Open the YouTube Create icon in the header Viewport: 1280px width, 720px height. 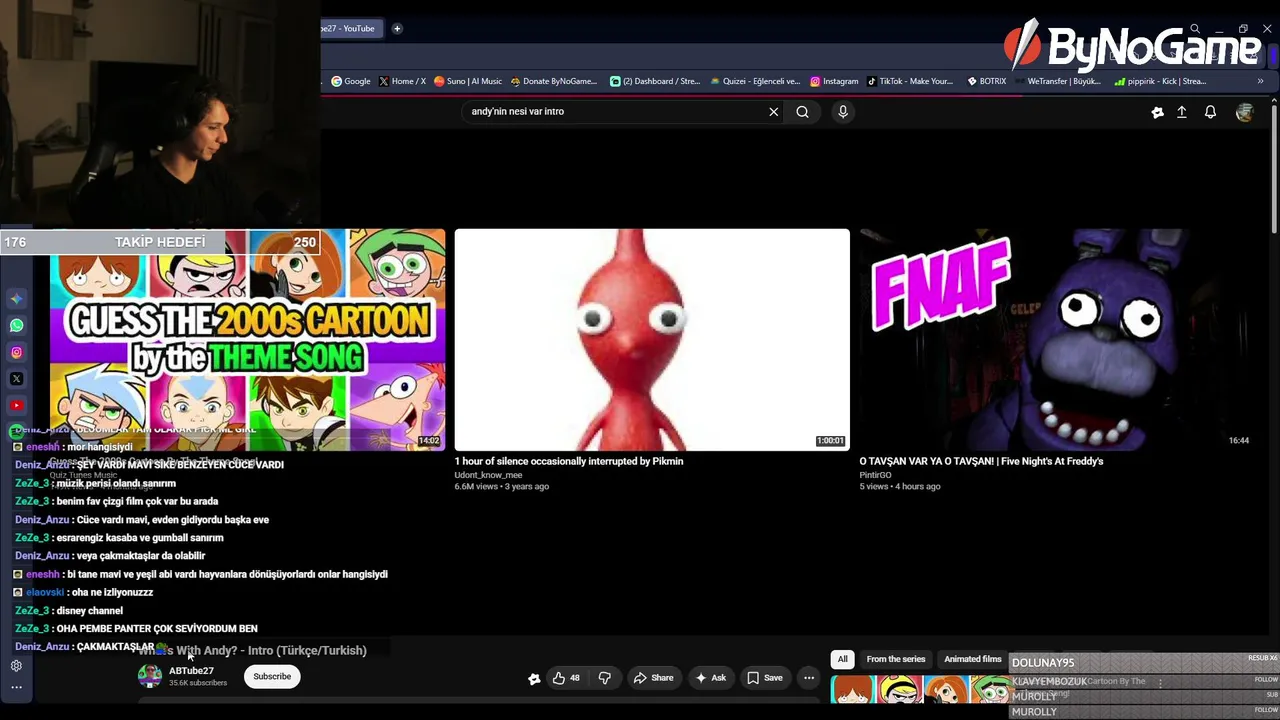point(1158,113)
